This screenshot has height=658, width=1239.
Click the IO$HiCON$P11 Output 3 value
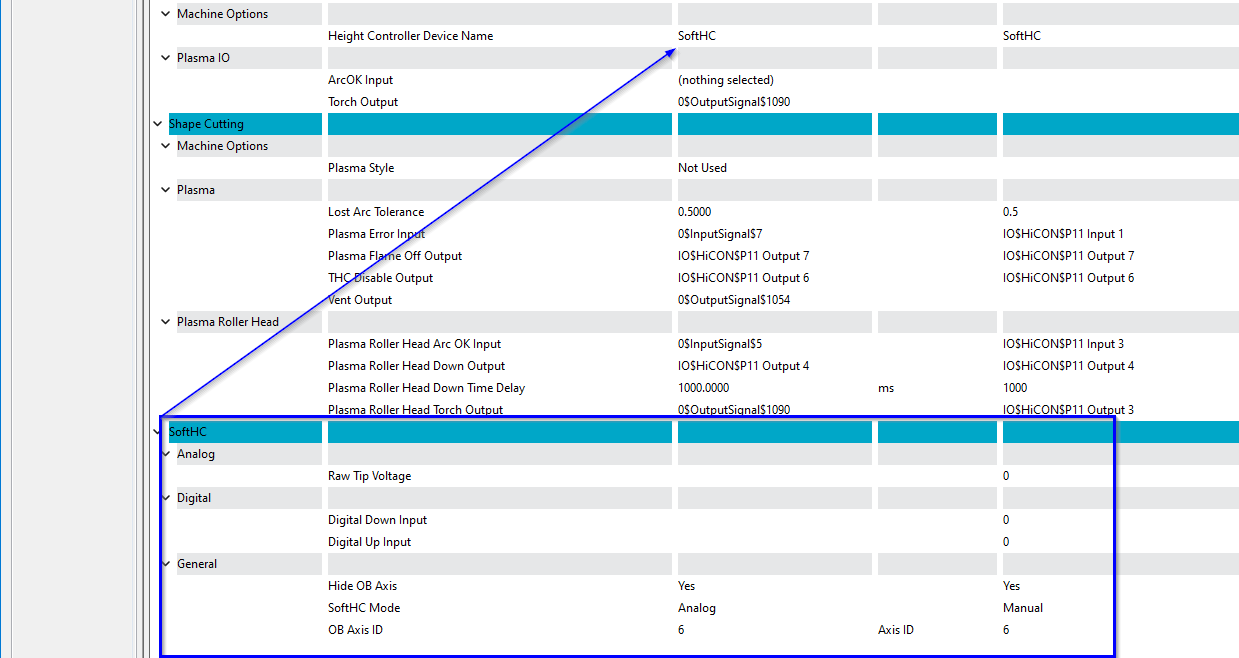click(x=1068, y=410)
